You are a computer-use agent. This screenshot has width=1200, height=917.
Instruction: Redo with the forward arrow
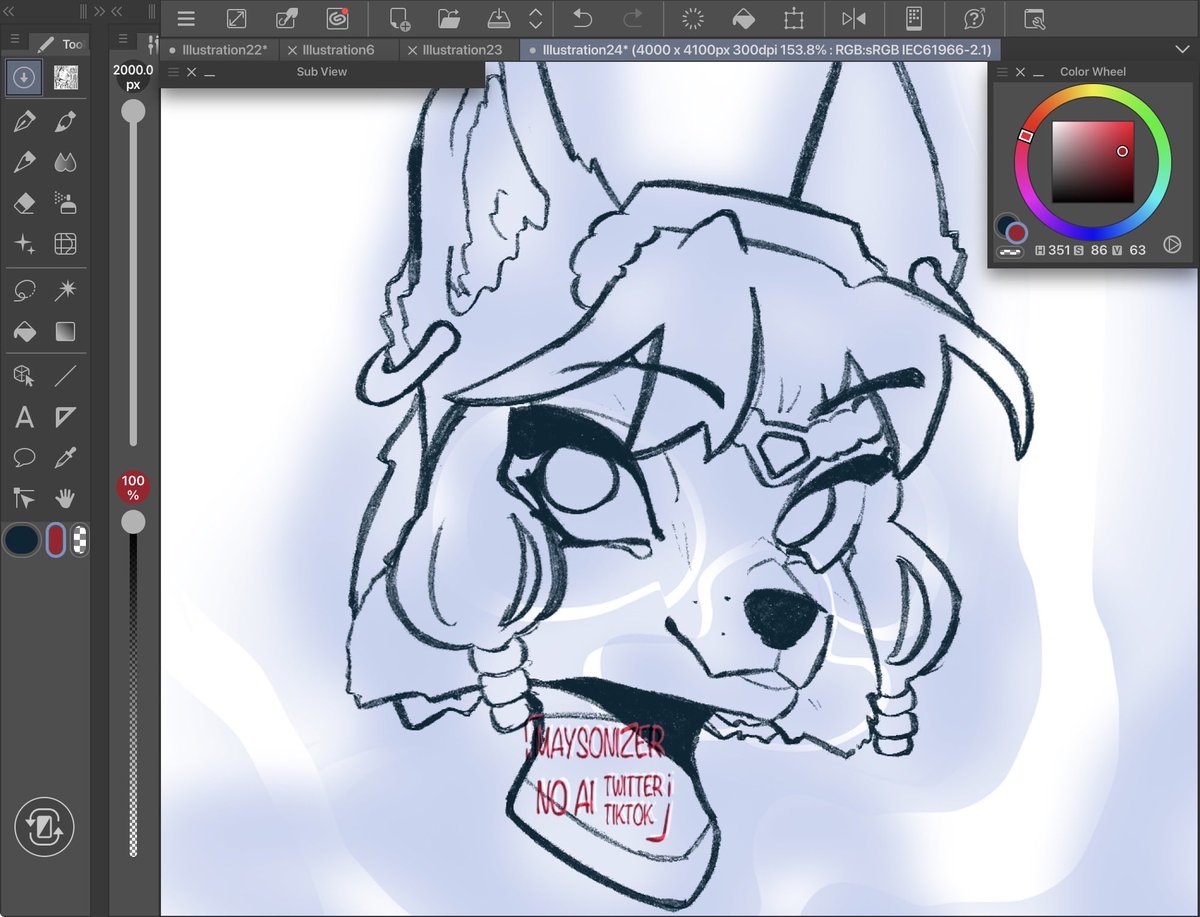pyautogui.click(x=633, y=18)
